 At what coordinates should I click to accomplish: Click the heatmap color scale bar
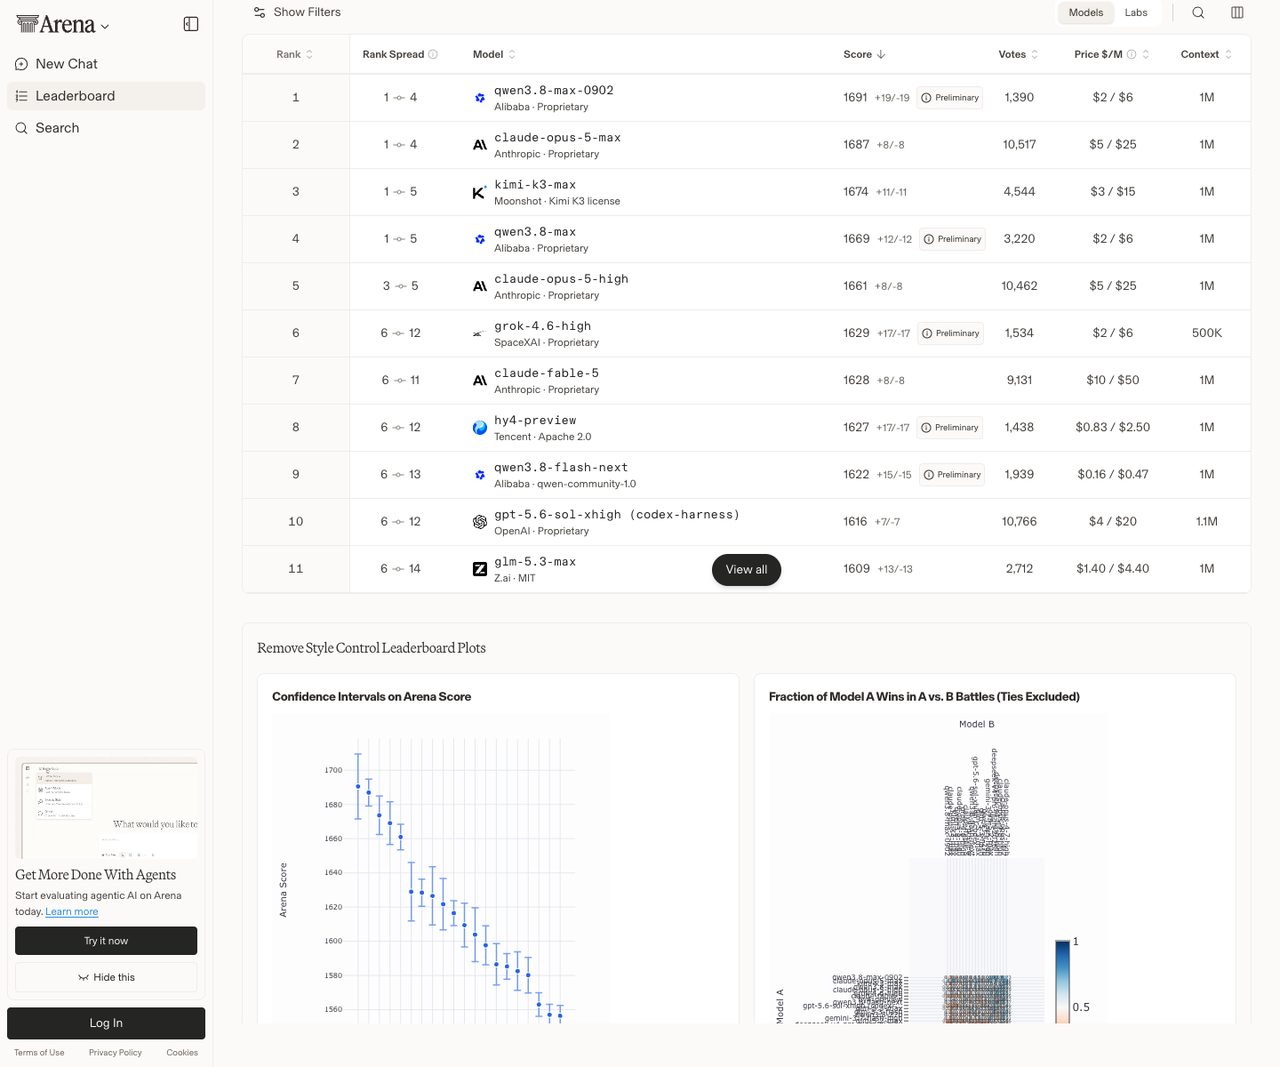pos(1062,981)
